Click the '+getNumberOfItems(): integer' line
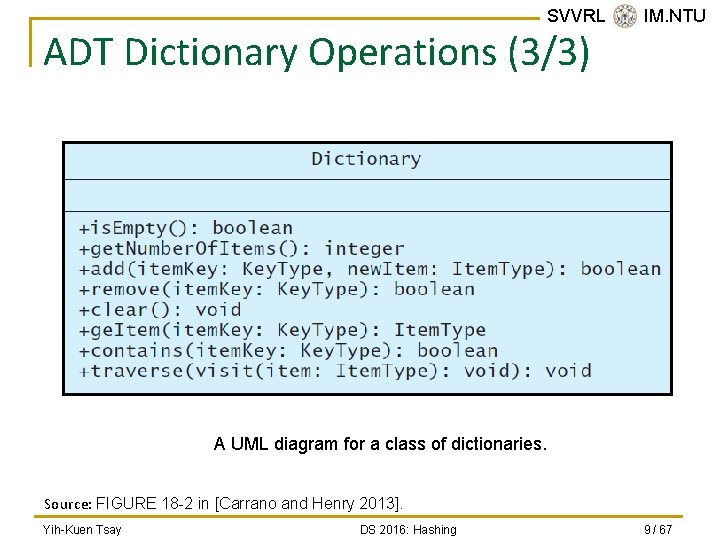 pyautogui.click(x=242, y=249)
